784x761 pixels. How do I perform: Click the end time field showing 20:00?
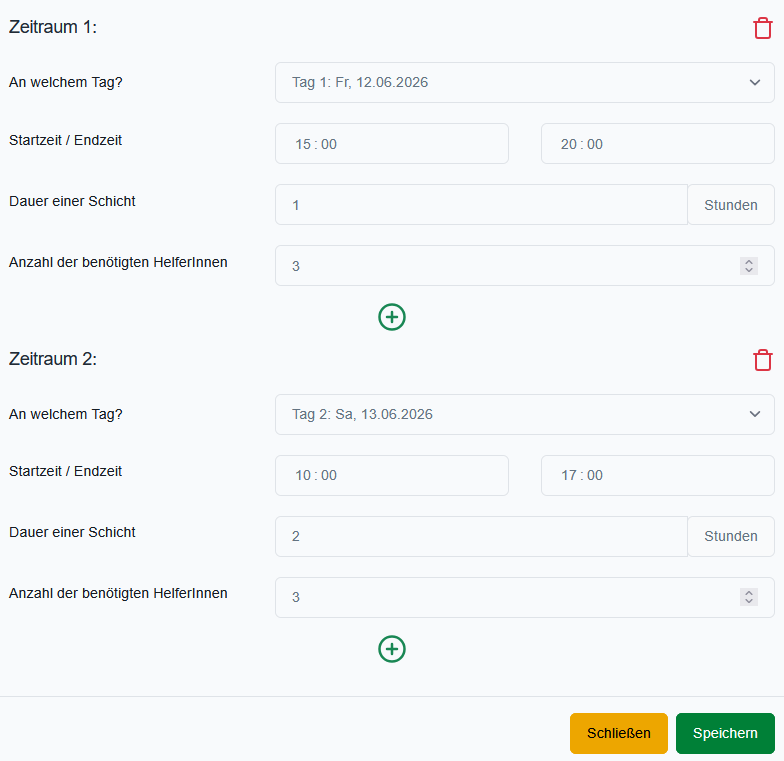[657, 144]
